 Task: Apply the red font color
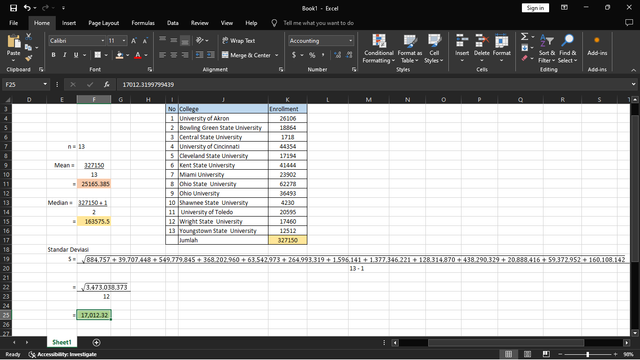[138, 55]
